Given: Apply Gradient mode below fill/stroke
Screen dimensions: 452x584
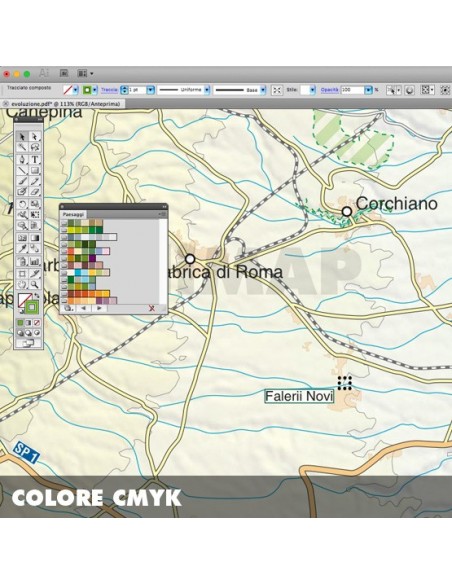Looking at the screenshot, I should click(29, 323).
